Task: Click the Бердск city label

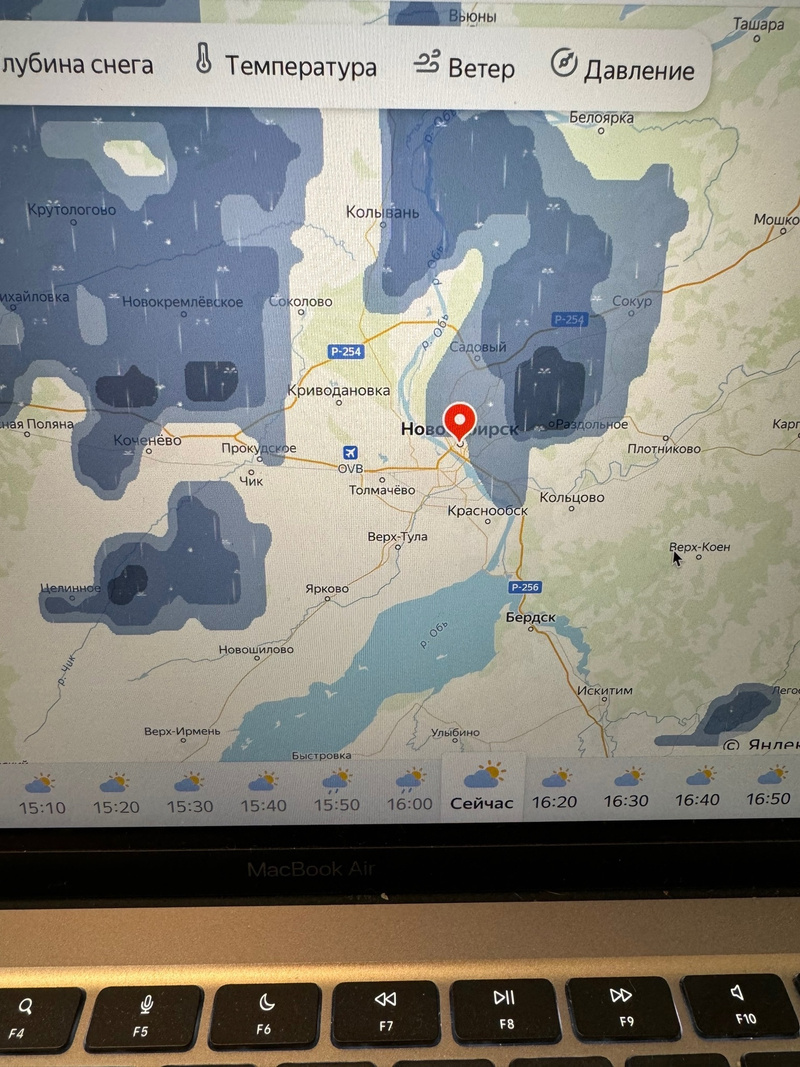Action: (531, 617)
